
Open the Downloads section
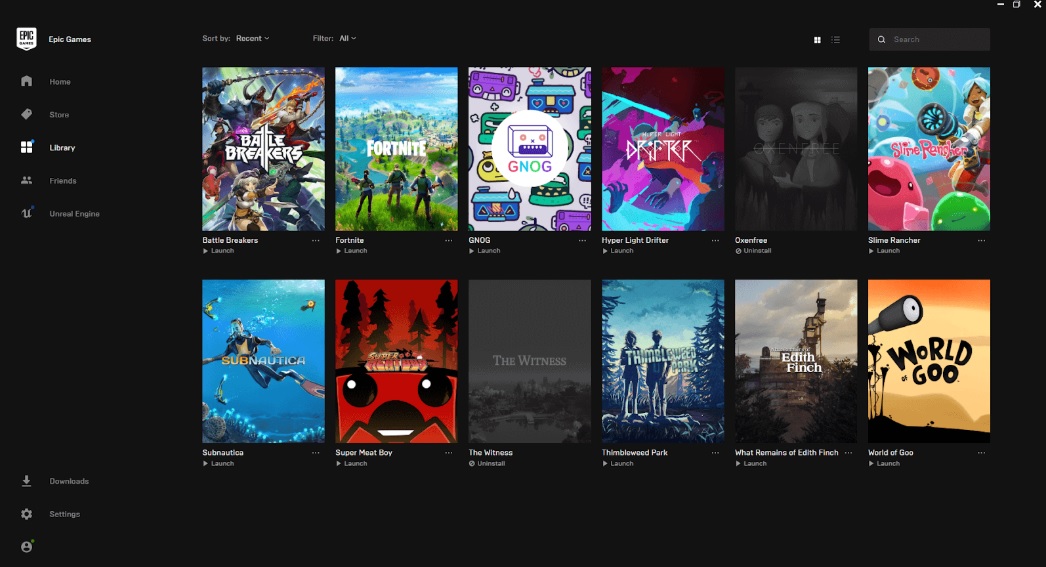pyautogui.click(x=68, y=481)
